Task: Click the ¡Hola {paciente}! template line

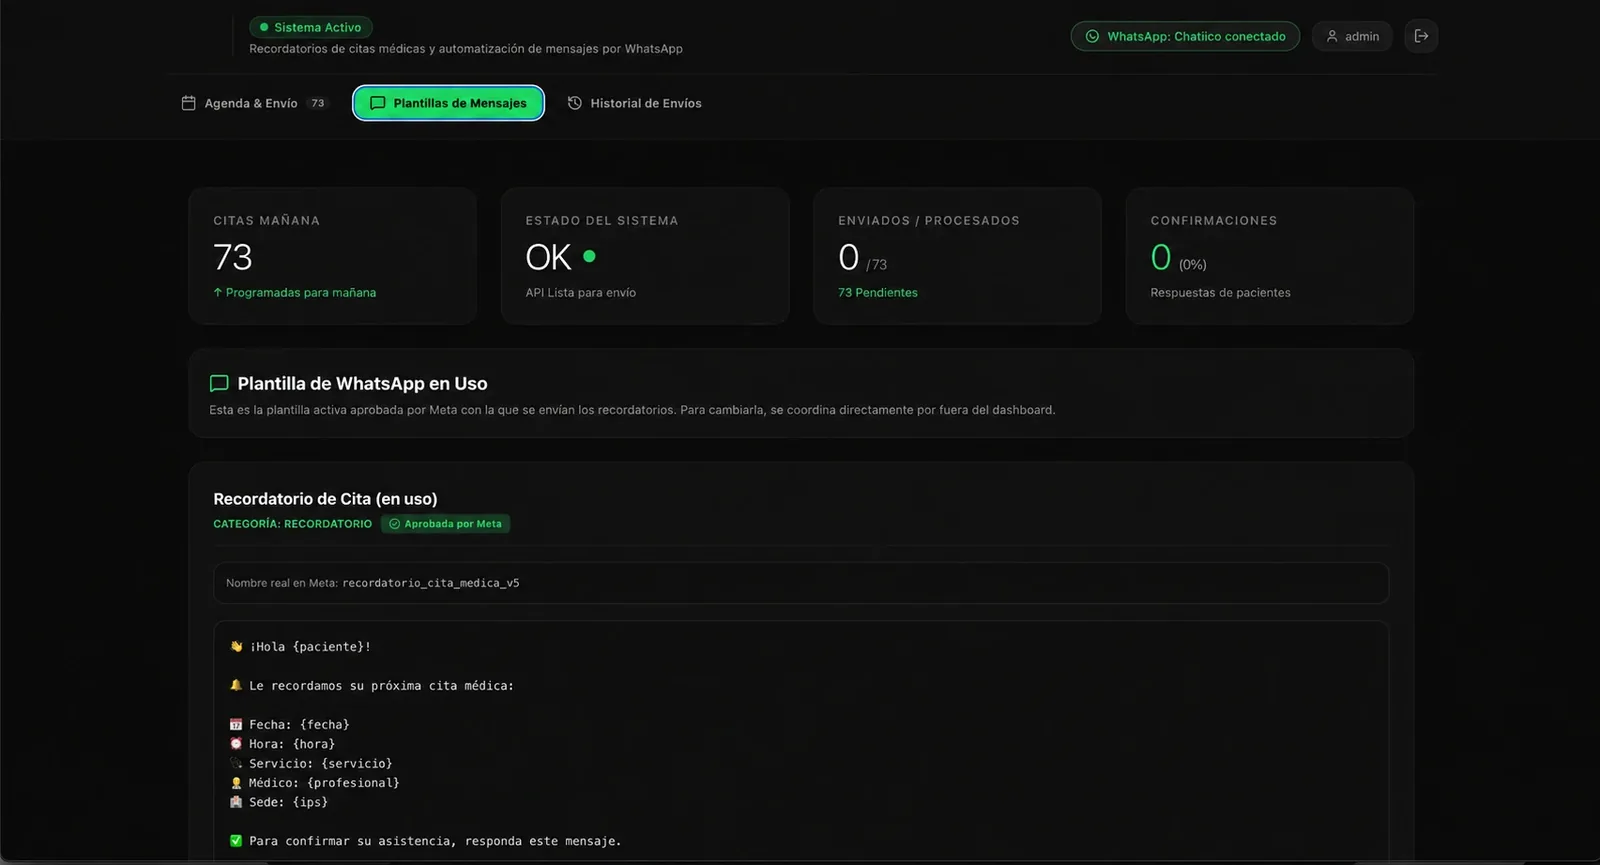Action: (x=300, y=647)
